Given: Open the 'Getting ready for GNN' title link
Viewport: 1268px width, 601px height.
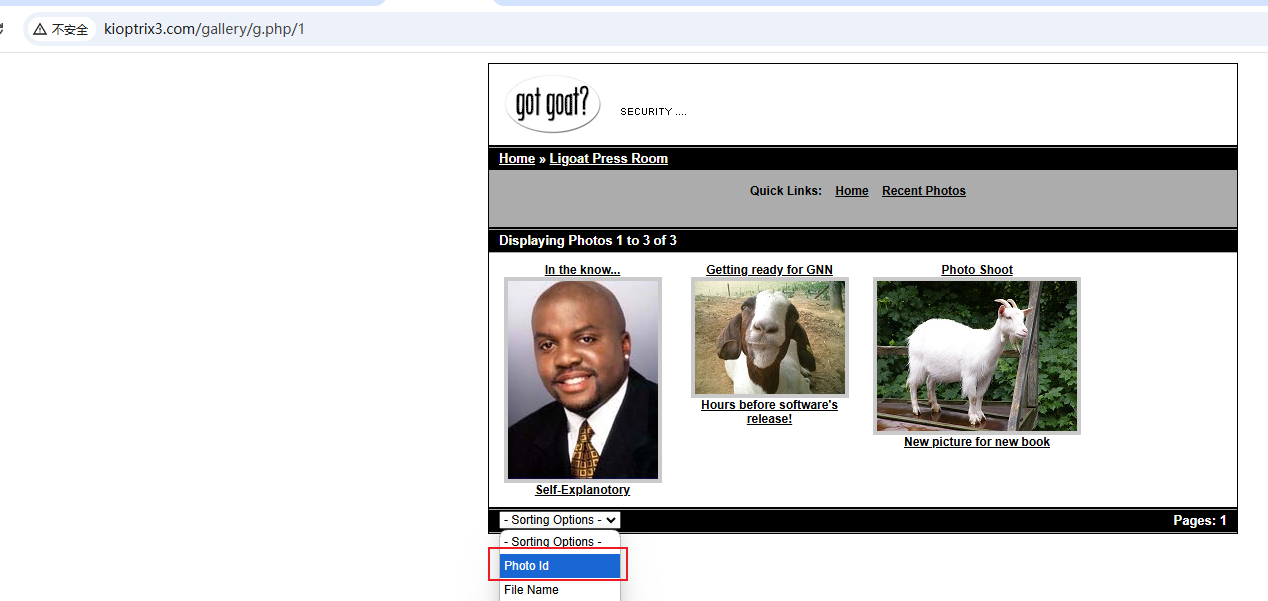Looking at the screenshot, I should (769, 270).
